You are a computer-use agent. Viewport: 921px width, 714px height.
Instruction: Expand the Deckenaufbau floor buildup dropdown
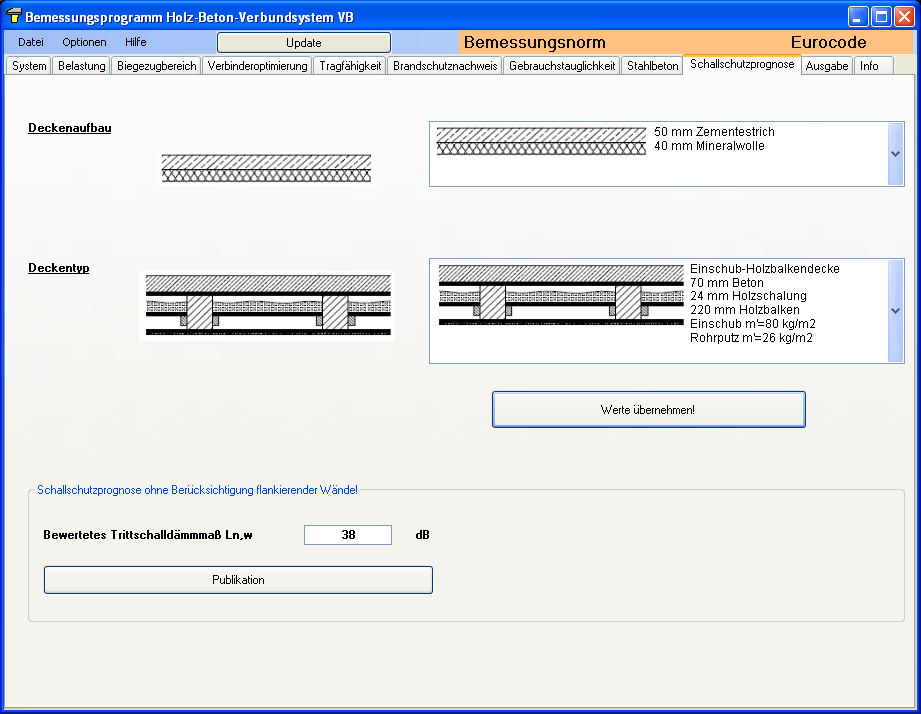[895, 154]
